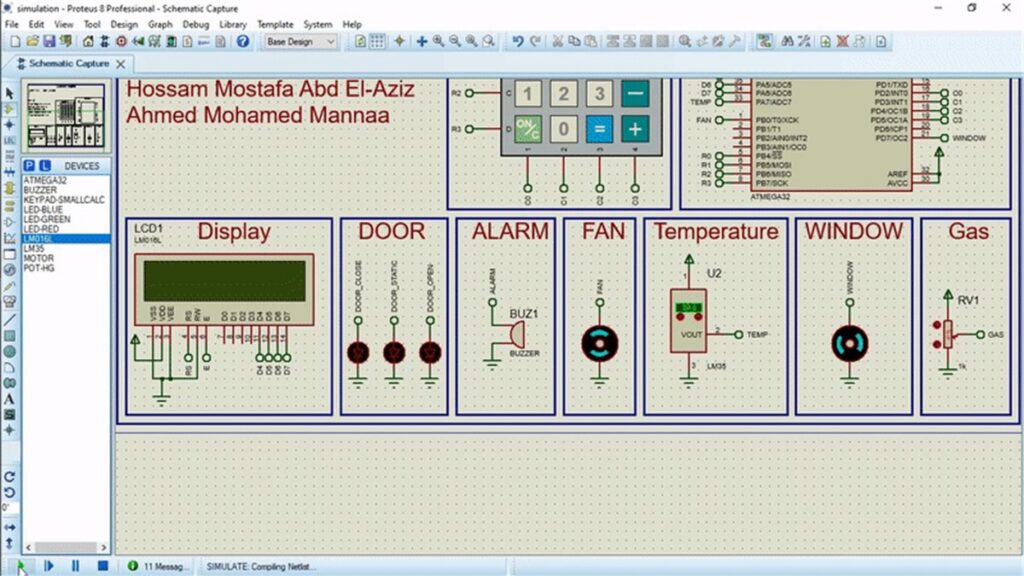1024x576 pixels.
Task: Rotate clockwise using the rotation icon
Action: [x=9, y=477]
